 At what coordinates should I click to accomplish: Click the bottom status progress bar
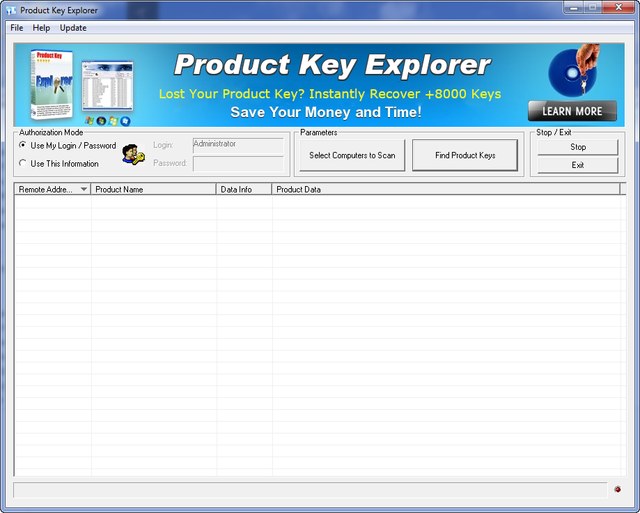310,490
